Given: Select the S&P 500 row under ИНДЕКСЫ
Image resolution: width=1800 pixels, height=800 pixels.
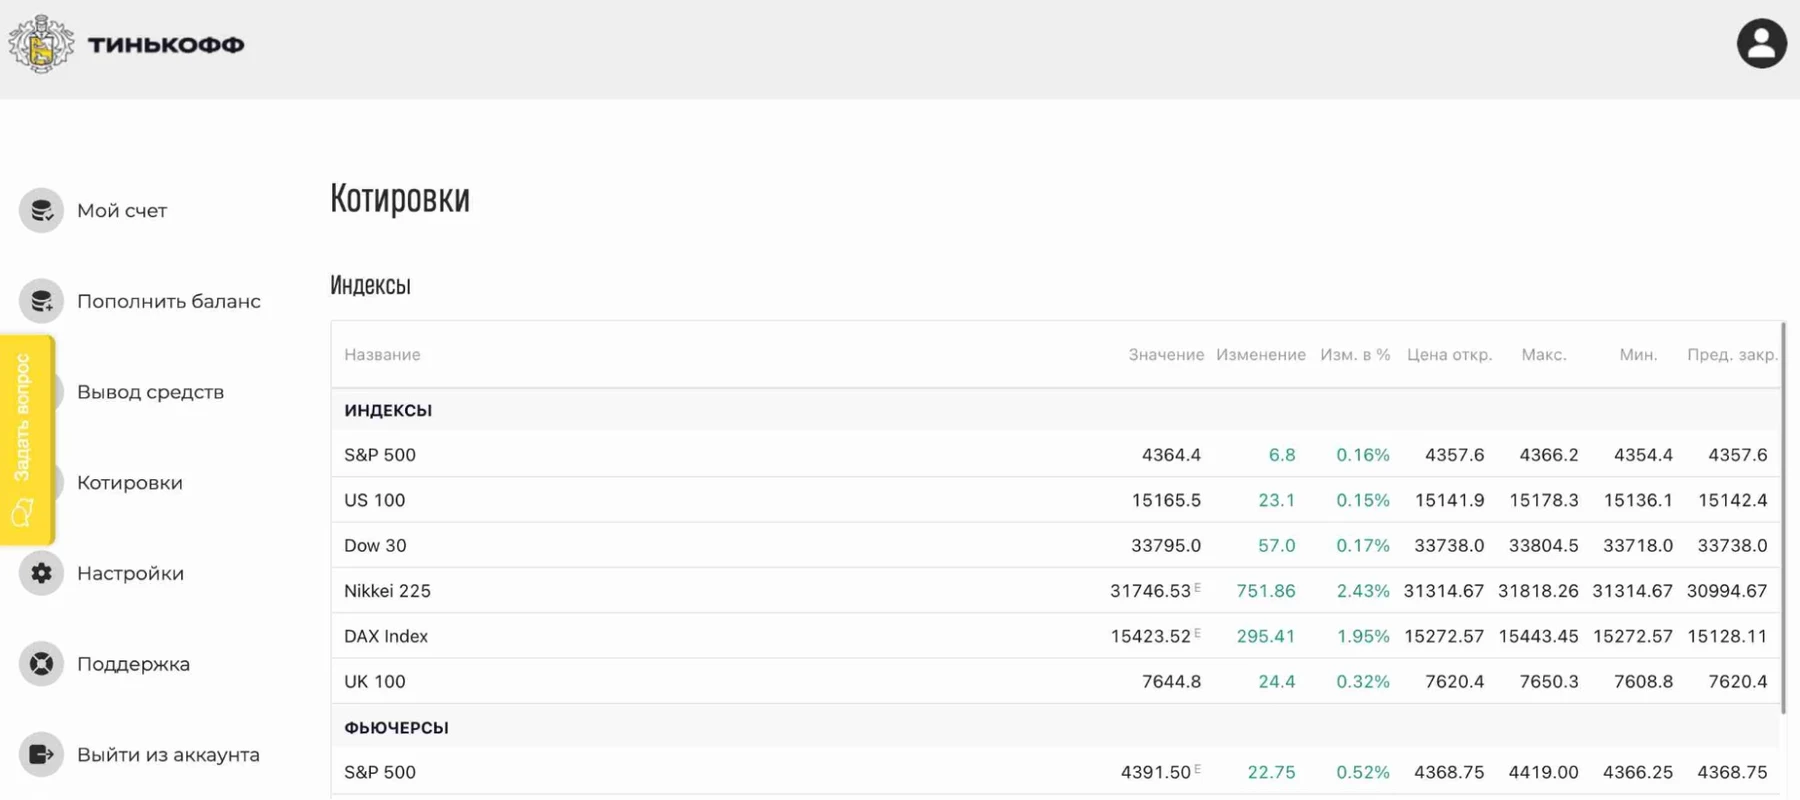Looking at the screenshot, I should (1056, 455).
